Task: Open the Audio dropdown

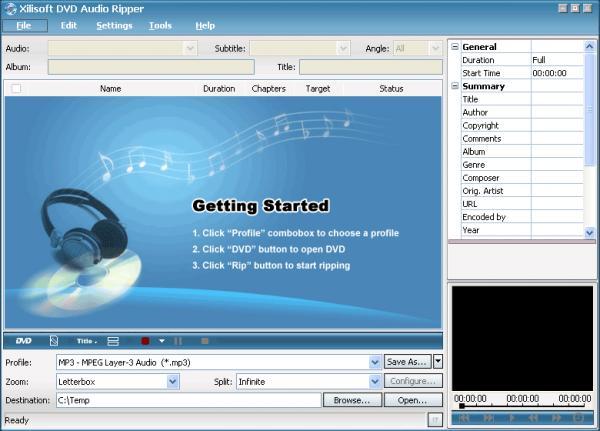Action: point(190,49)
